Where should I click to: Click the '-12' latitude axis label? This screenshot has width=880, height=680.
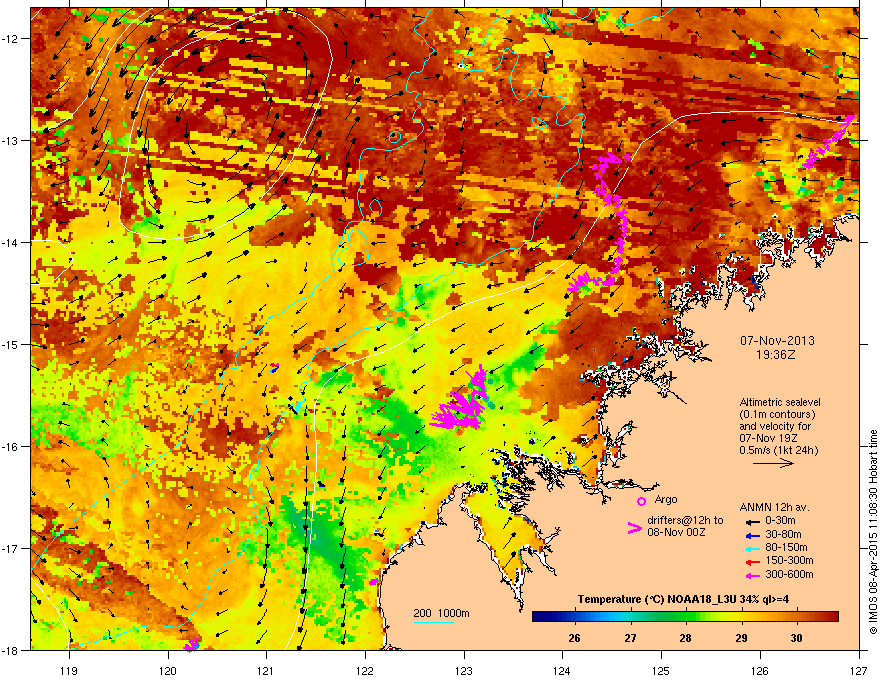[x=11, y=39]
